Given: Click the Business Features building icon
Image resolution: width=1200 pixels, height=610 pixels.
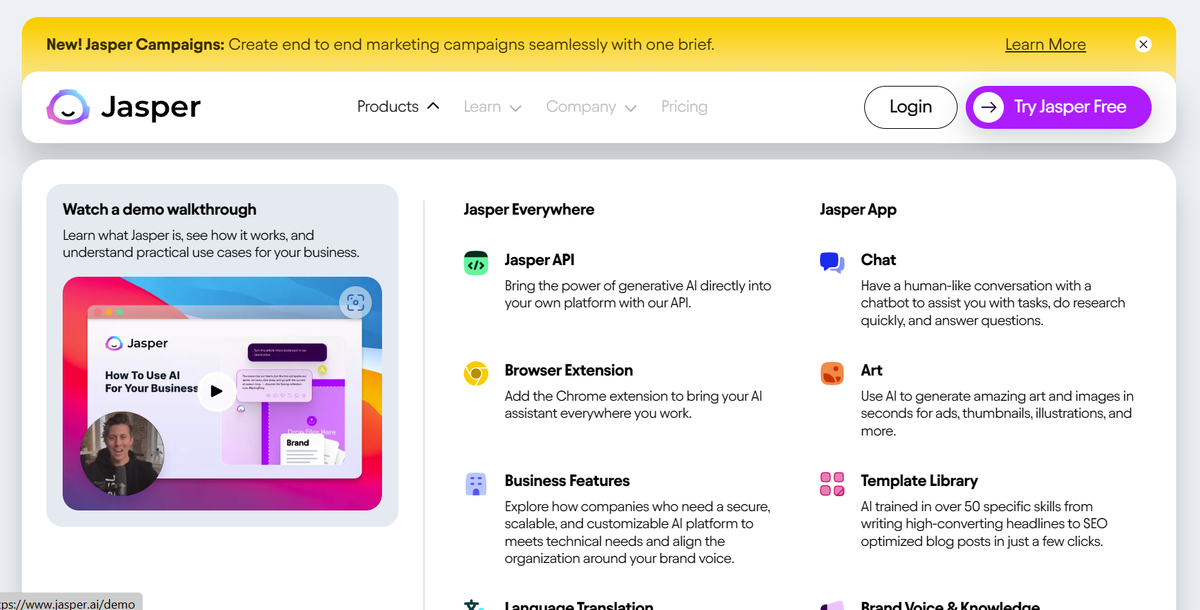Looking at the screenshot, I should pos(476,484).
